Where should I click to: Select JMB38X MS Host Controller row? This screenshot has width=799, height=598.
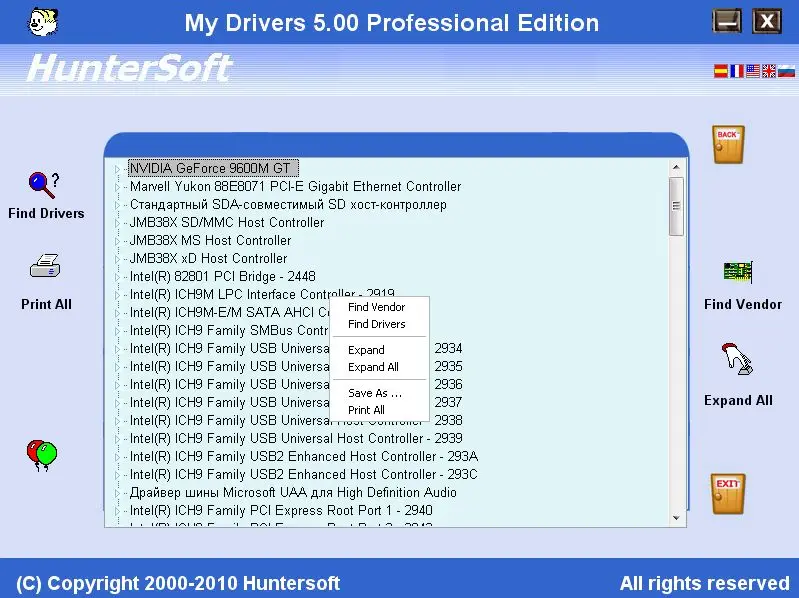tap(210, 240)
